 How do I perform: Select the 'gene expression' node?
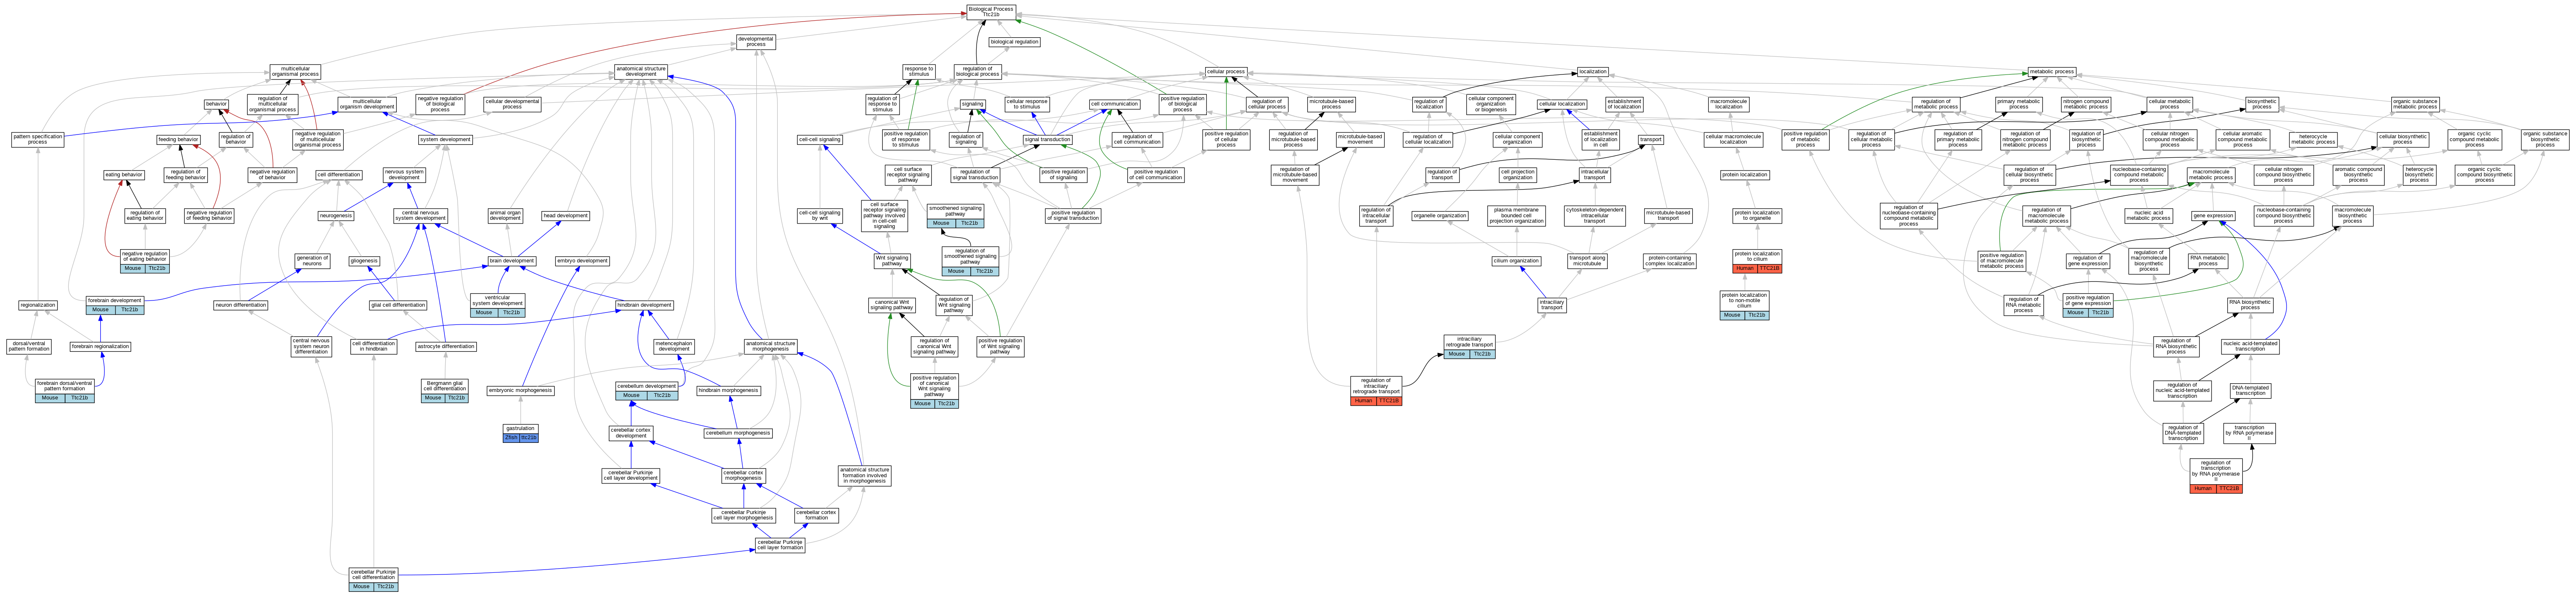2213,216
